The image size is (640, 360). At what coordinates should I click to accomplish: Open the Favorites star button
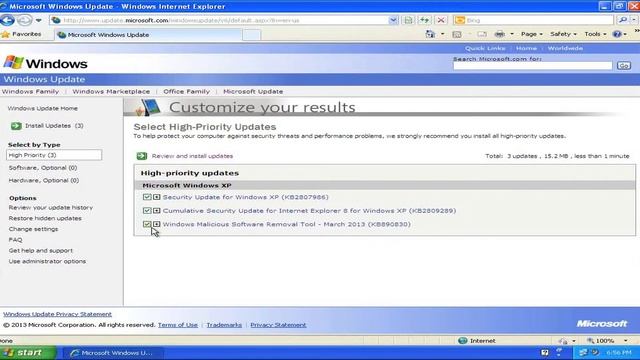21,34
